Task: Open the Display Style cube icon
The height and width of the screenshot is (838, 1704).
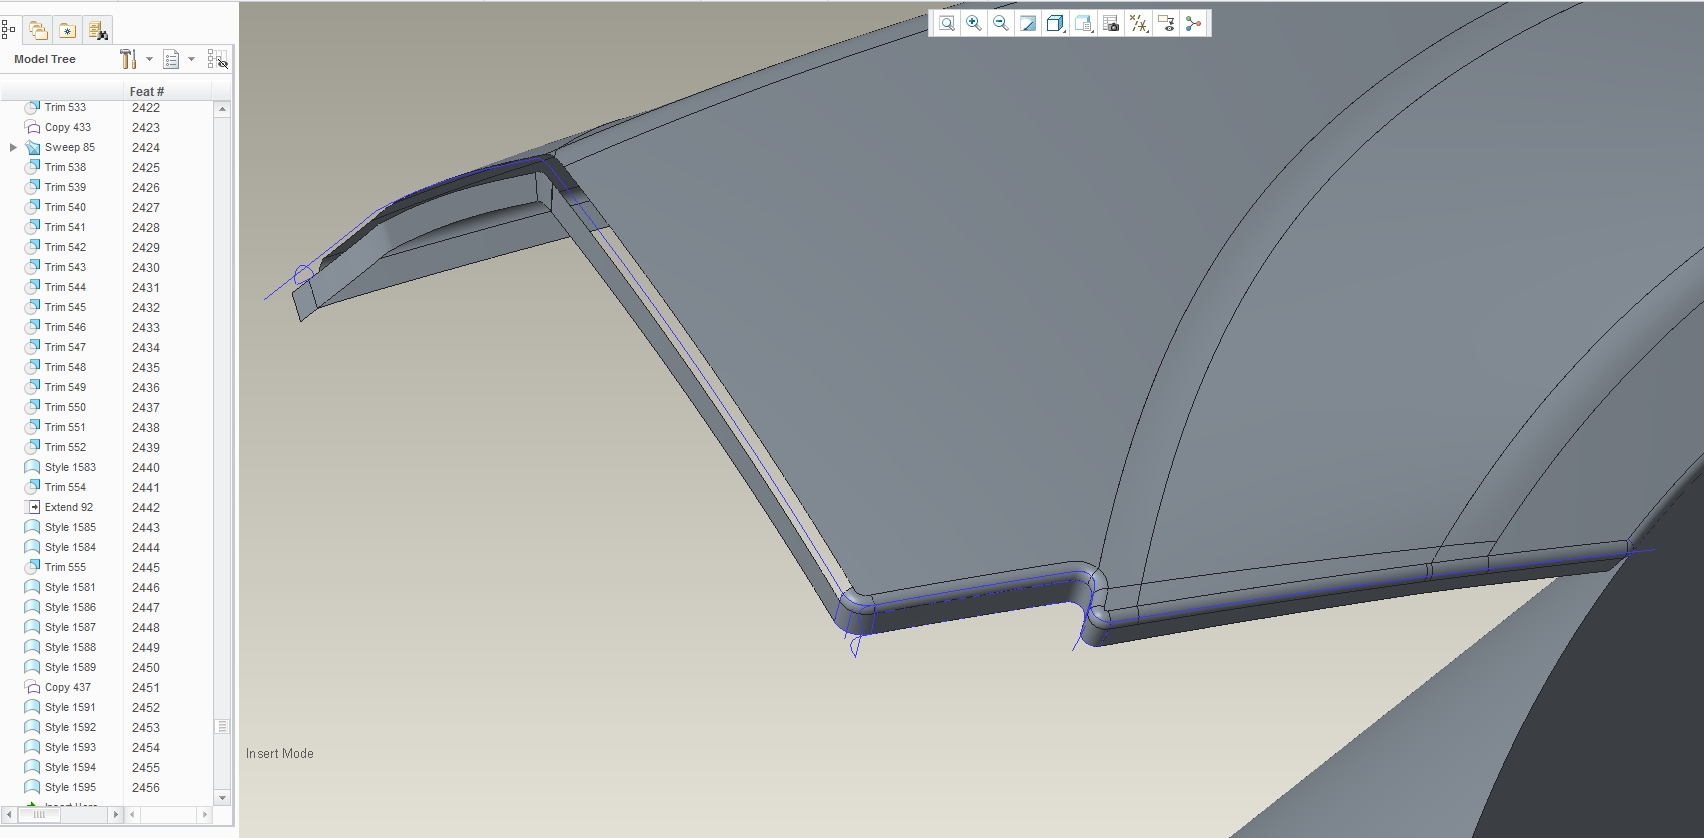Action: pos(1055,24)
